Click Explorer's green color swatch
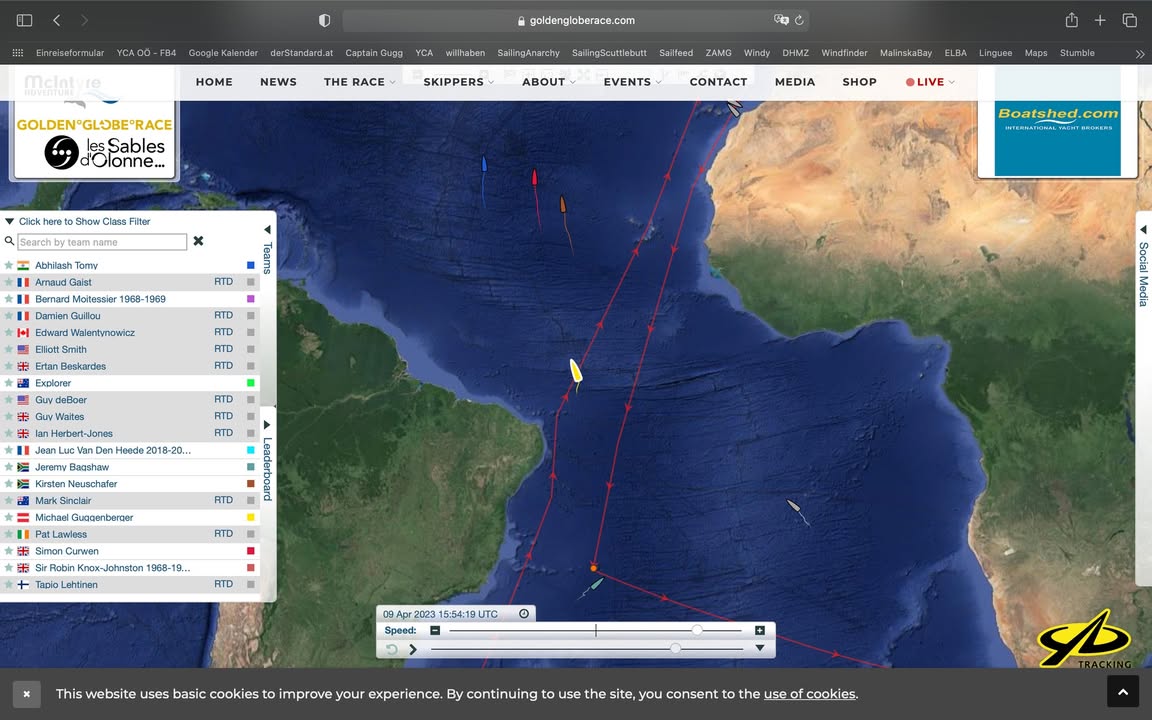 click(x=251, y=383)
